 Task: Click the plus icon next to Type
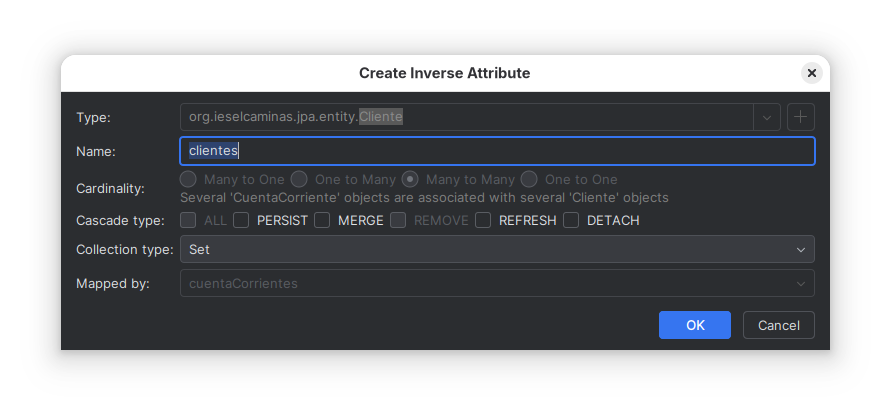[x=800, y=117]
